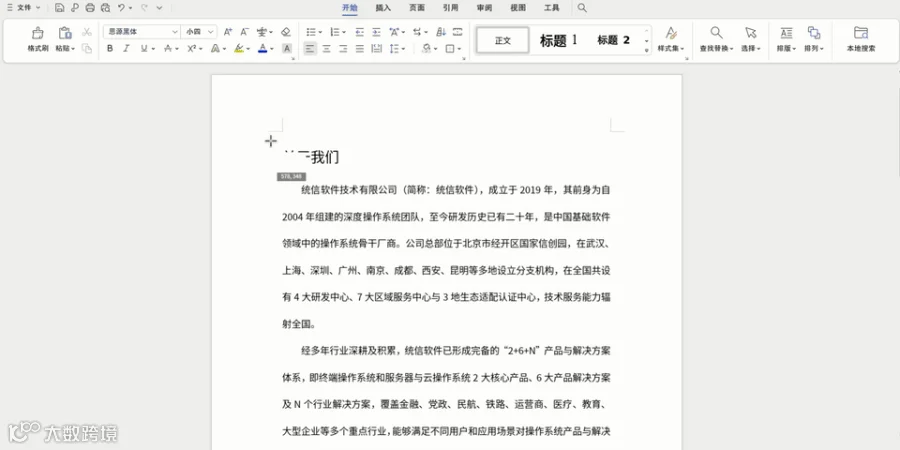Apply distributed alignment
900x450 pixels.
pyautogui.click(x=377, y=49)
